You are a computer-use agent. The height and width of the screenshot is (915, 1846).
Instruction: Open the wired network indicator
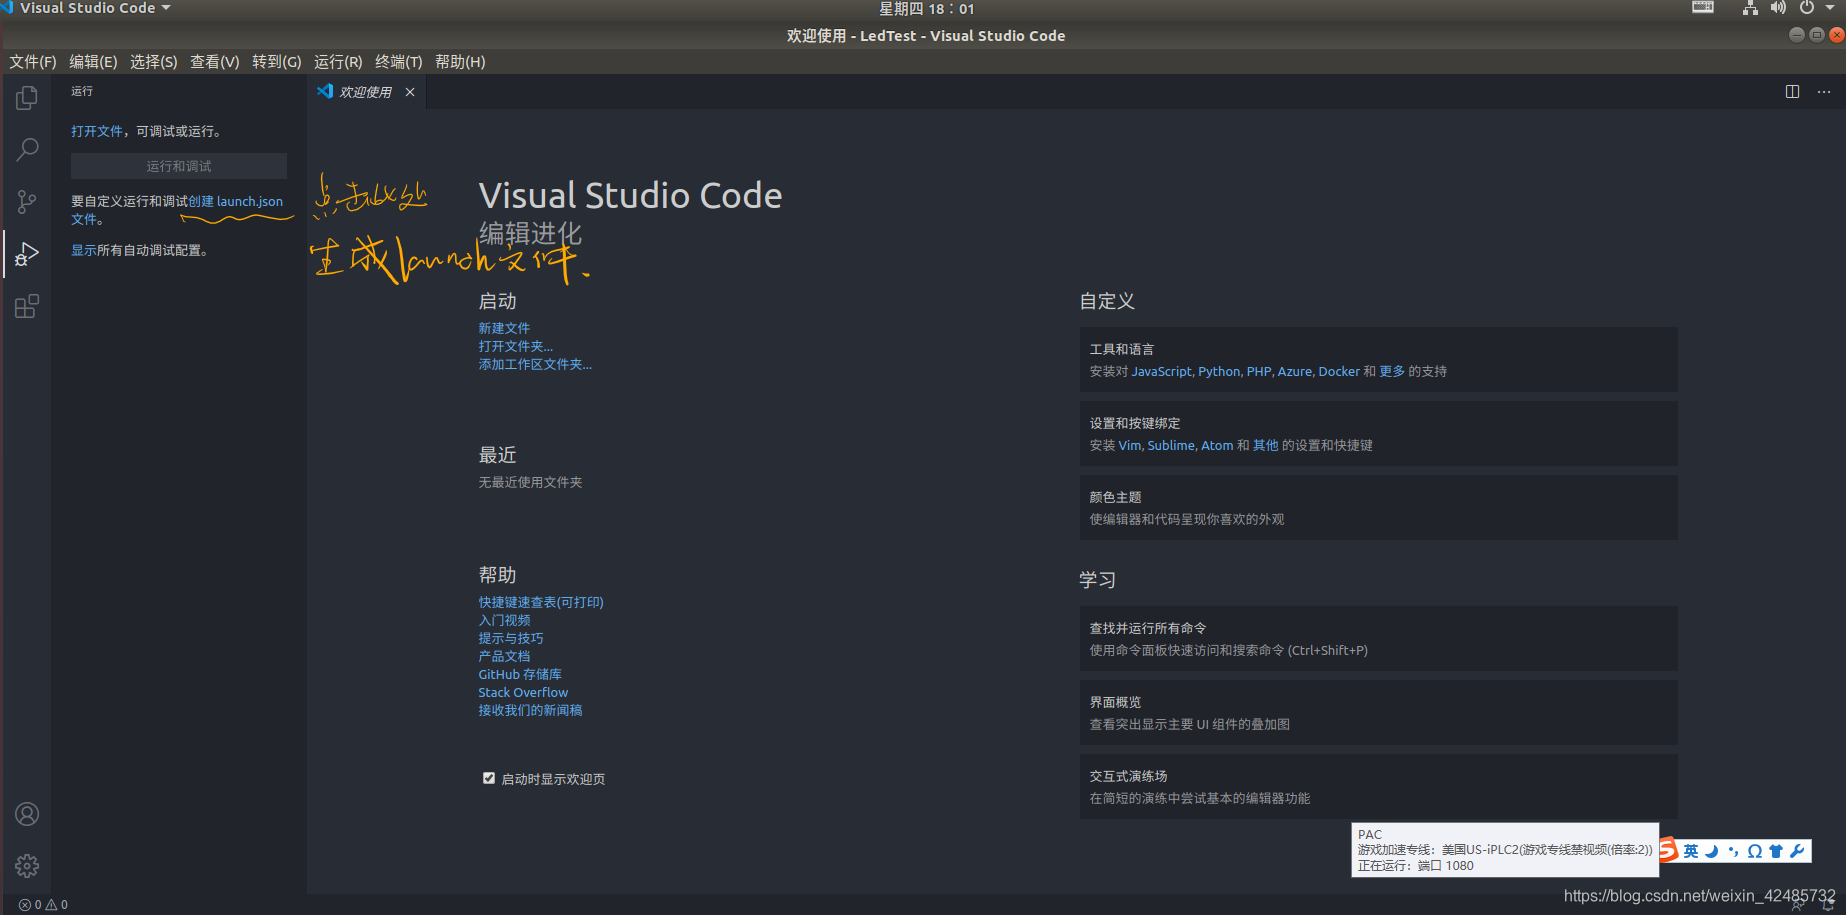[1750, 8]
